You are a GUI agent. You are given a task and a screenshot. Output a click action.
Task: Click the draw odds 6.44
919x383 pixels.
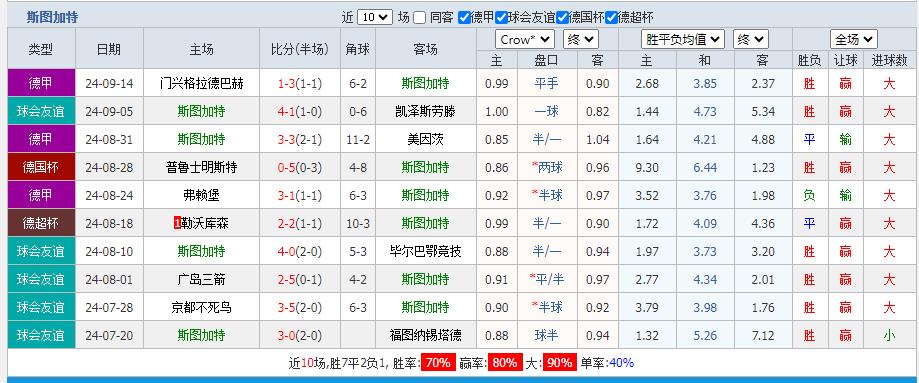click(705, 168)
